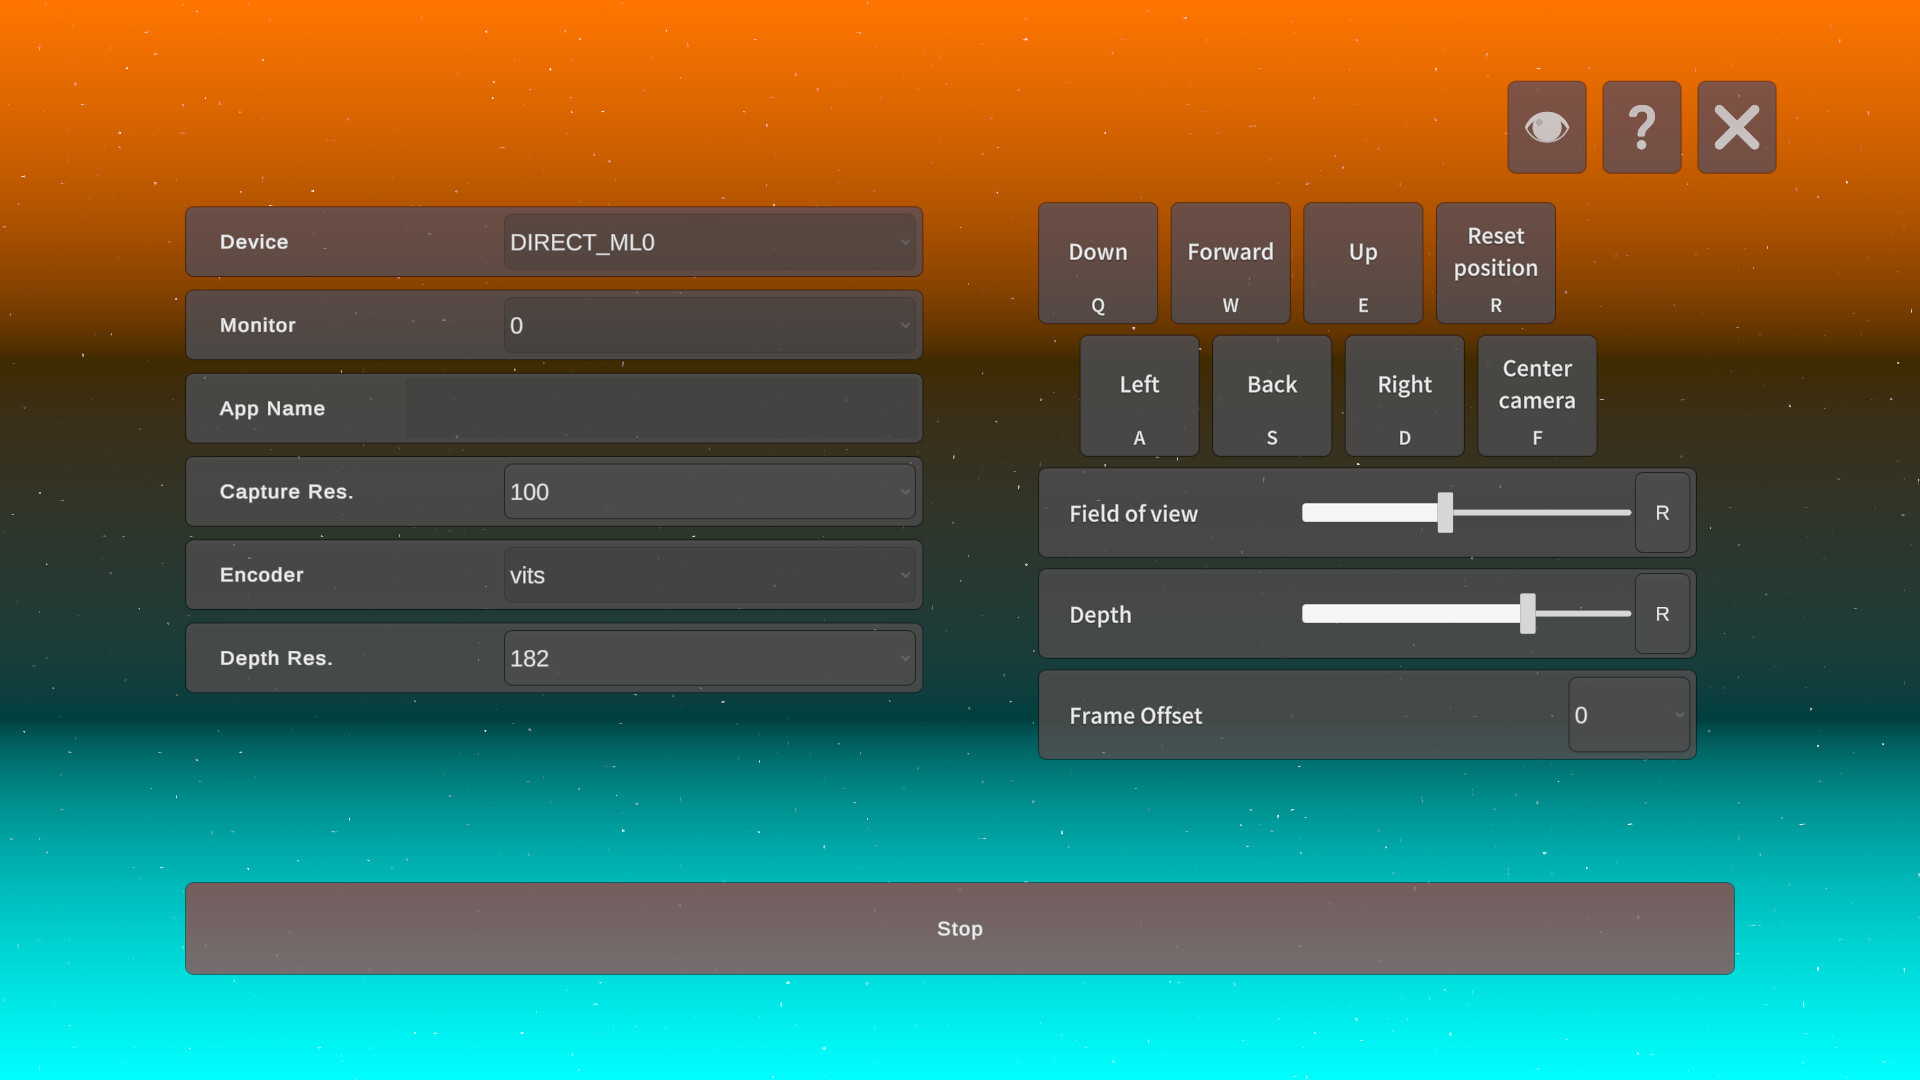Select the Back movement control
Viewport: 1920px width, 1080px height.
[x=1271, y=396]
